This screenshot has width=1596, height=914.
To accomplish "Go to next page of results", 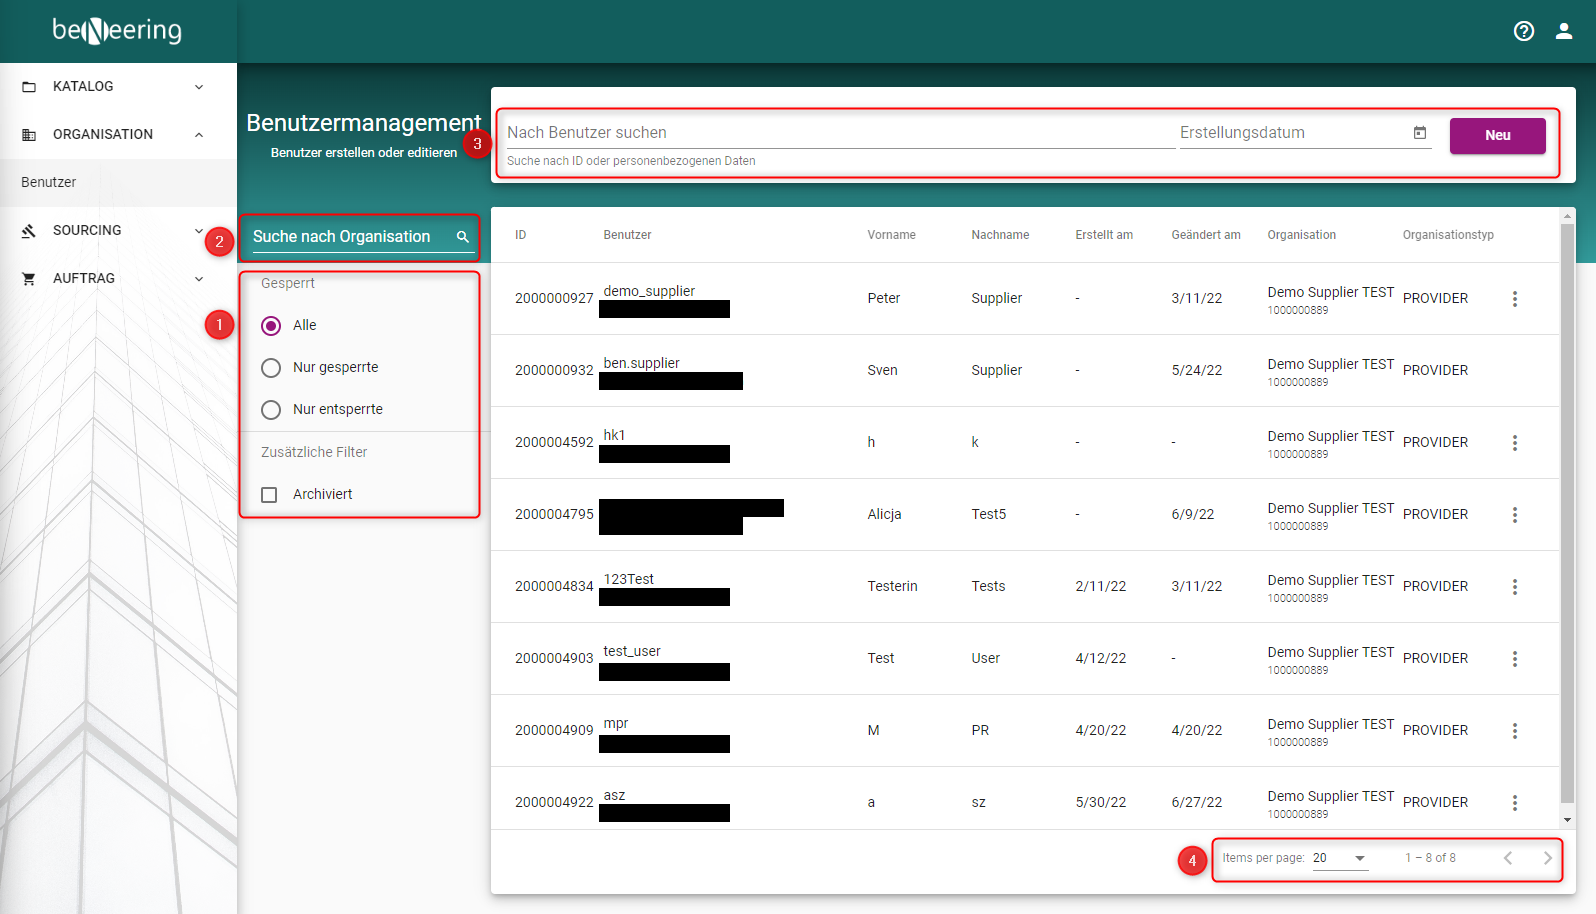I will (x=1547, y=858).
